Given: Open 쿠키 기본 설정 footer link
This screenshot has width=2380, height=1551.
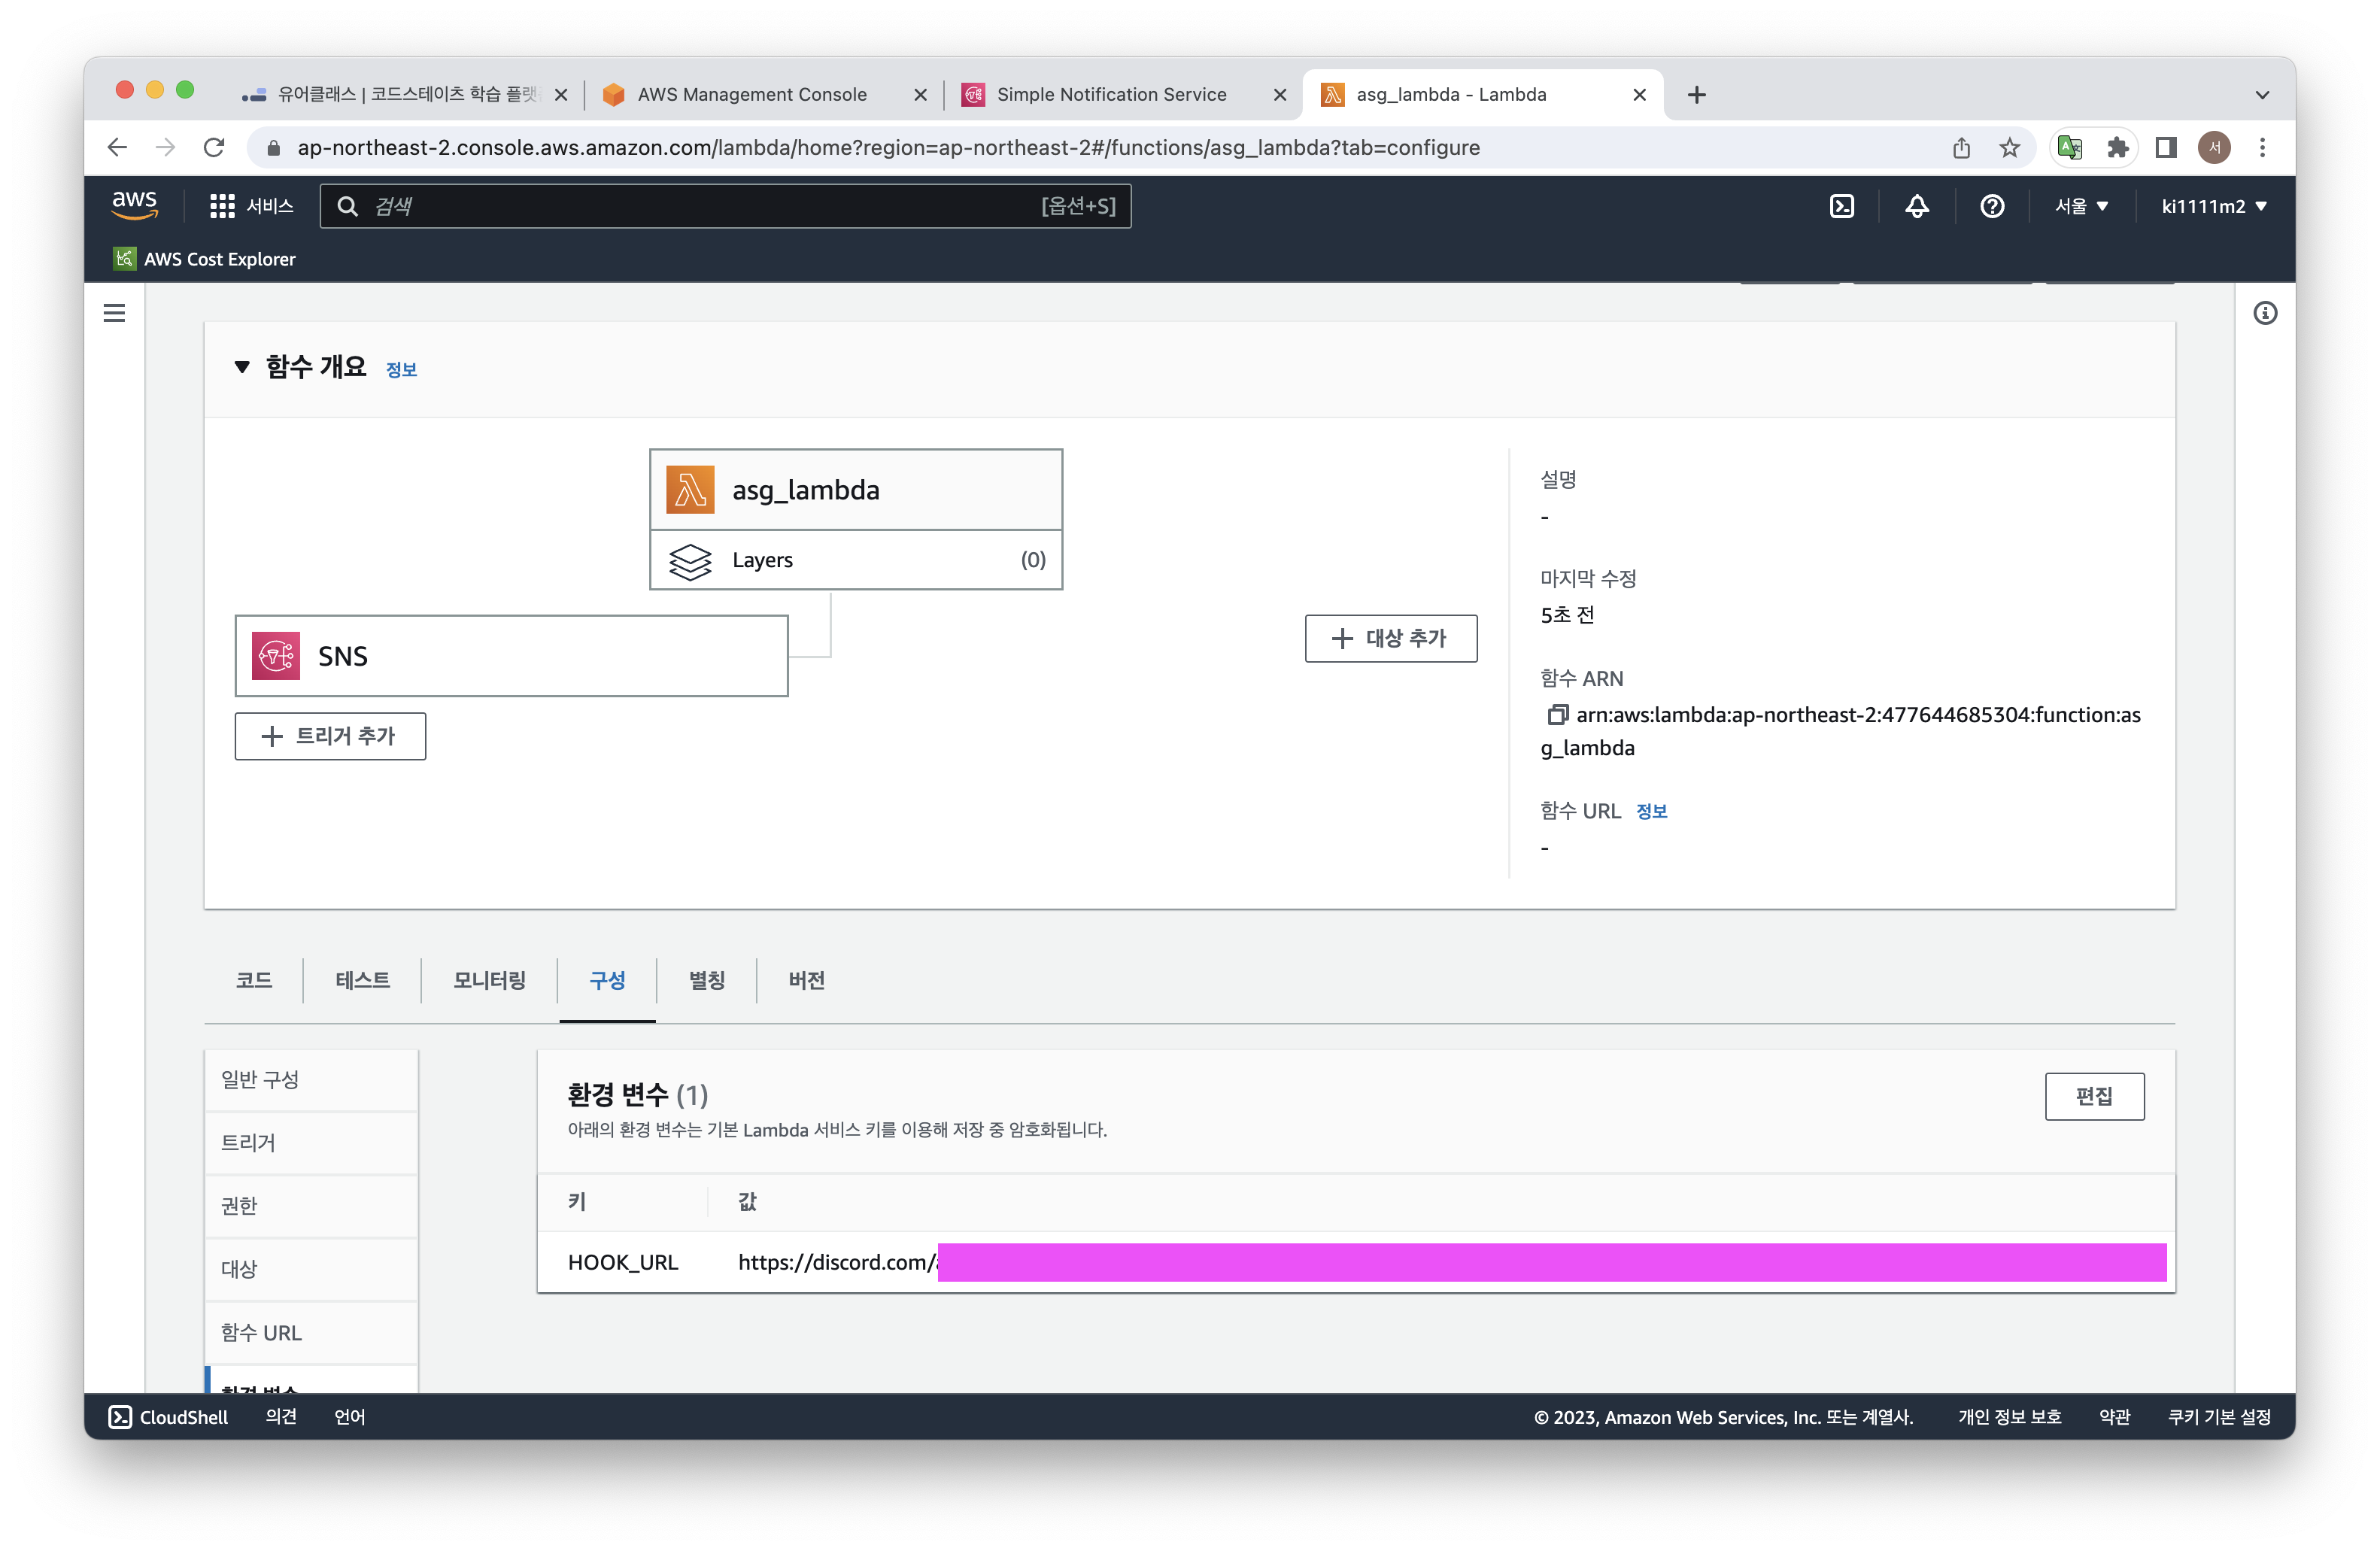Looking at the screenshot, I should [x=2219, y=1417].
